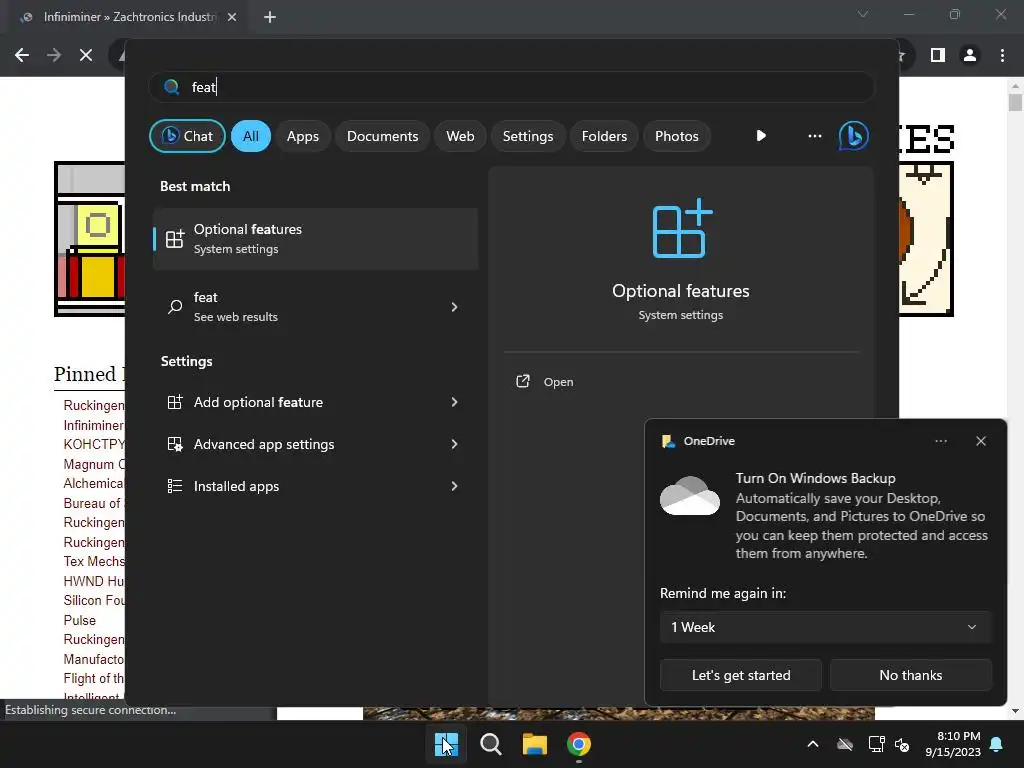This screenshot has height=768, width=1024.
Task: Toggle Chrome side panel
Action: tap(938, 55)
